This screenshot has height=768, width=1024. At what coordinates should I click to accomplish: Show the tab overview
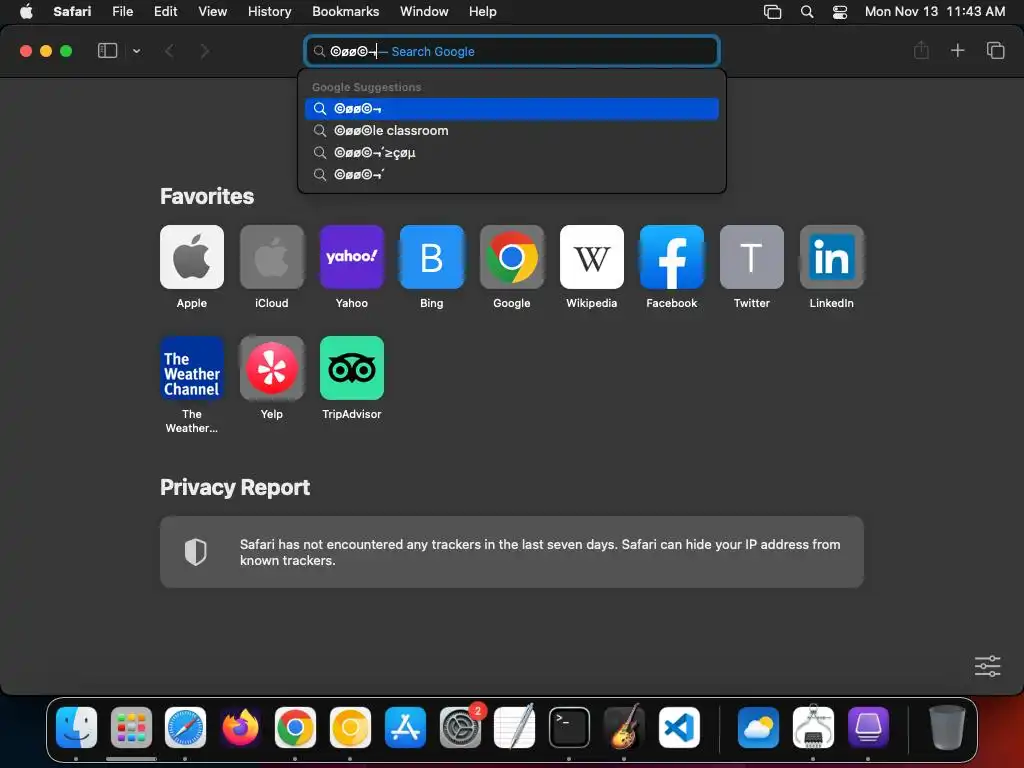[995, 50]
